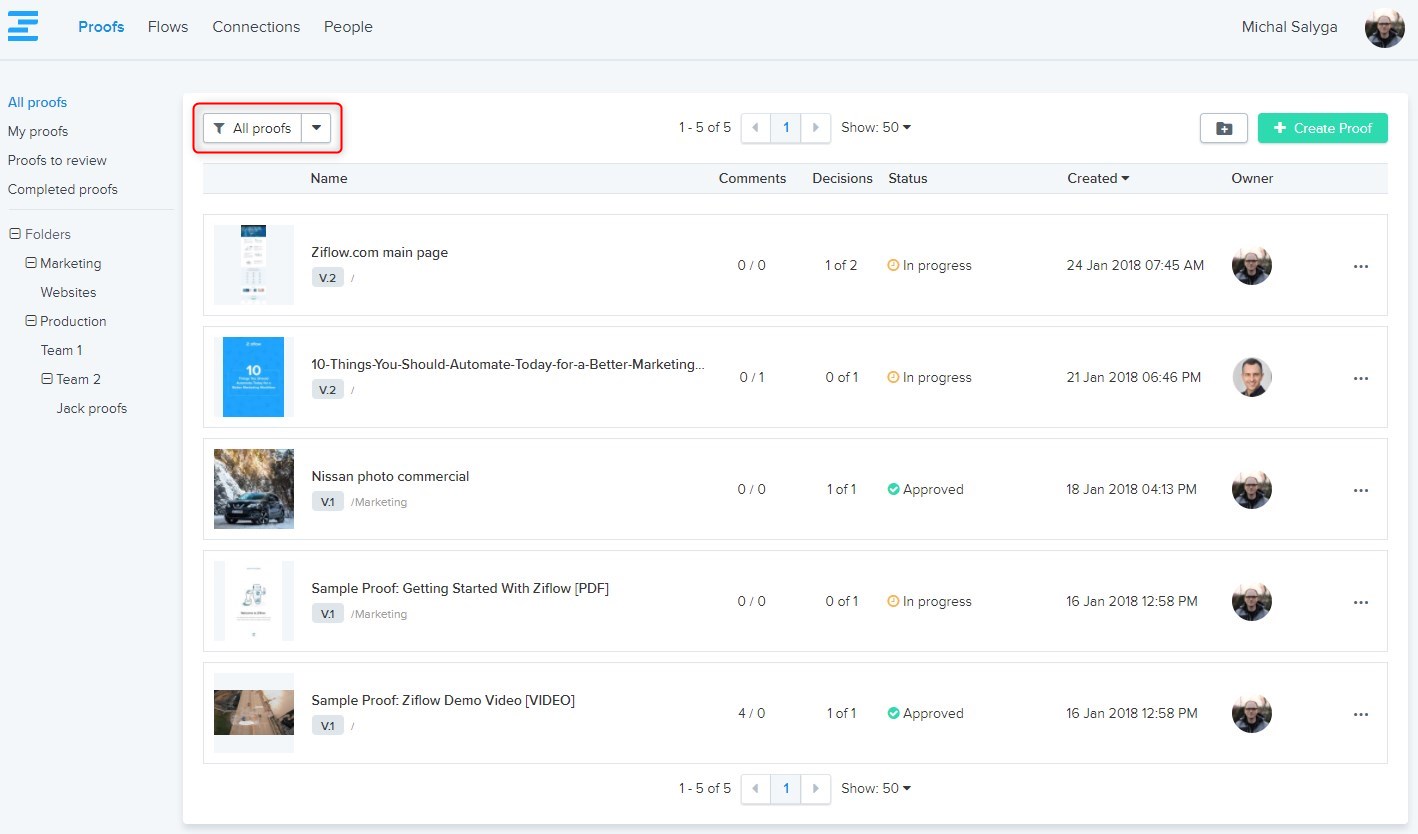The image size is (1418, 834).
Task: Open Proofs to review in sidebar
Action: pyautogui.click(x=57, y=160)
